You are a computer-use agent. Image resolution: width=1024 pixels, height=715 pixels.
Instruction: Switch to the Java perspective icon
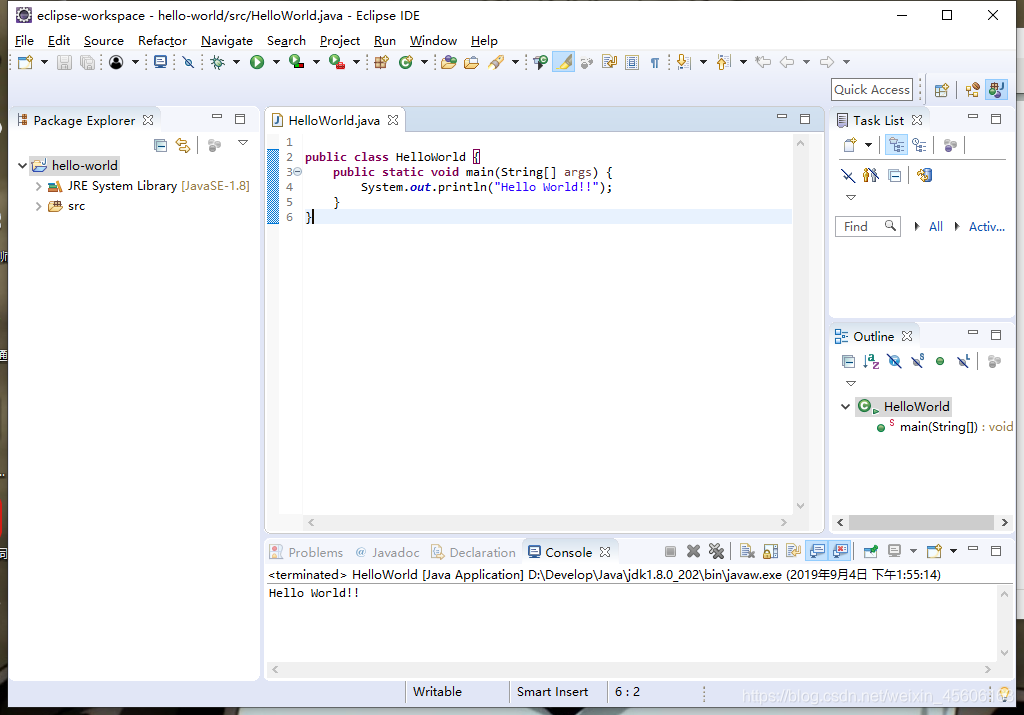point(997,89)
